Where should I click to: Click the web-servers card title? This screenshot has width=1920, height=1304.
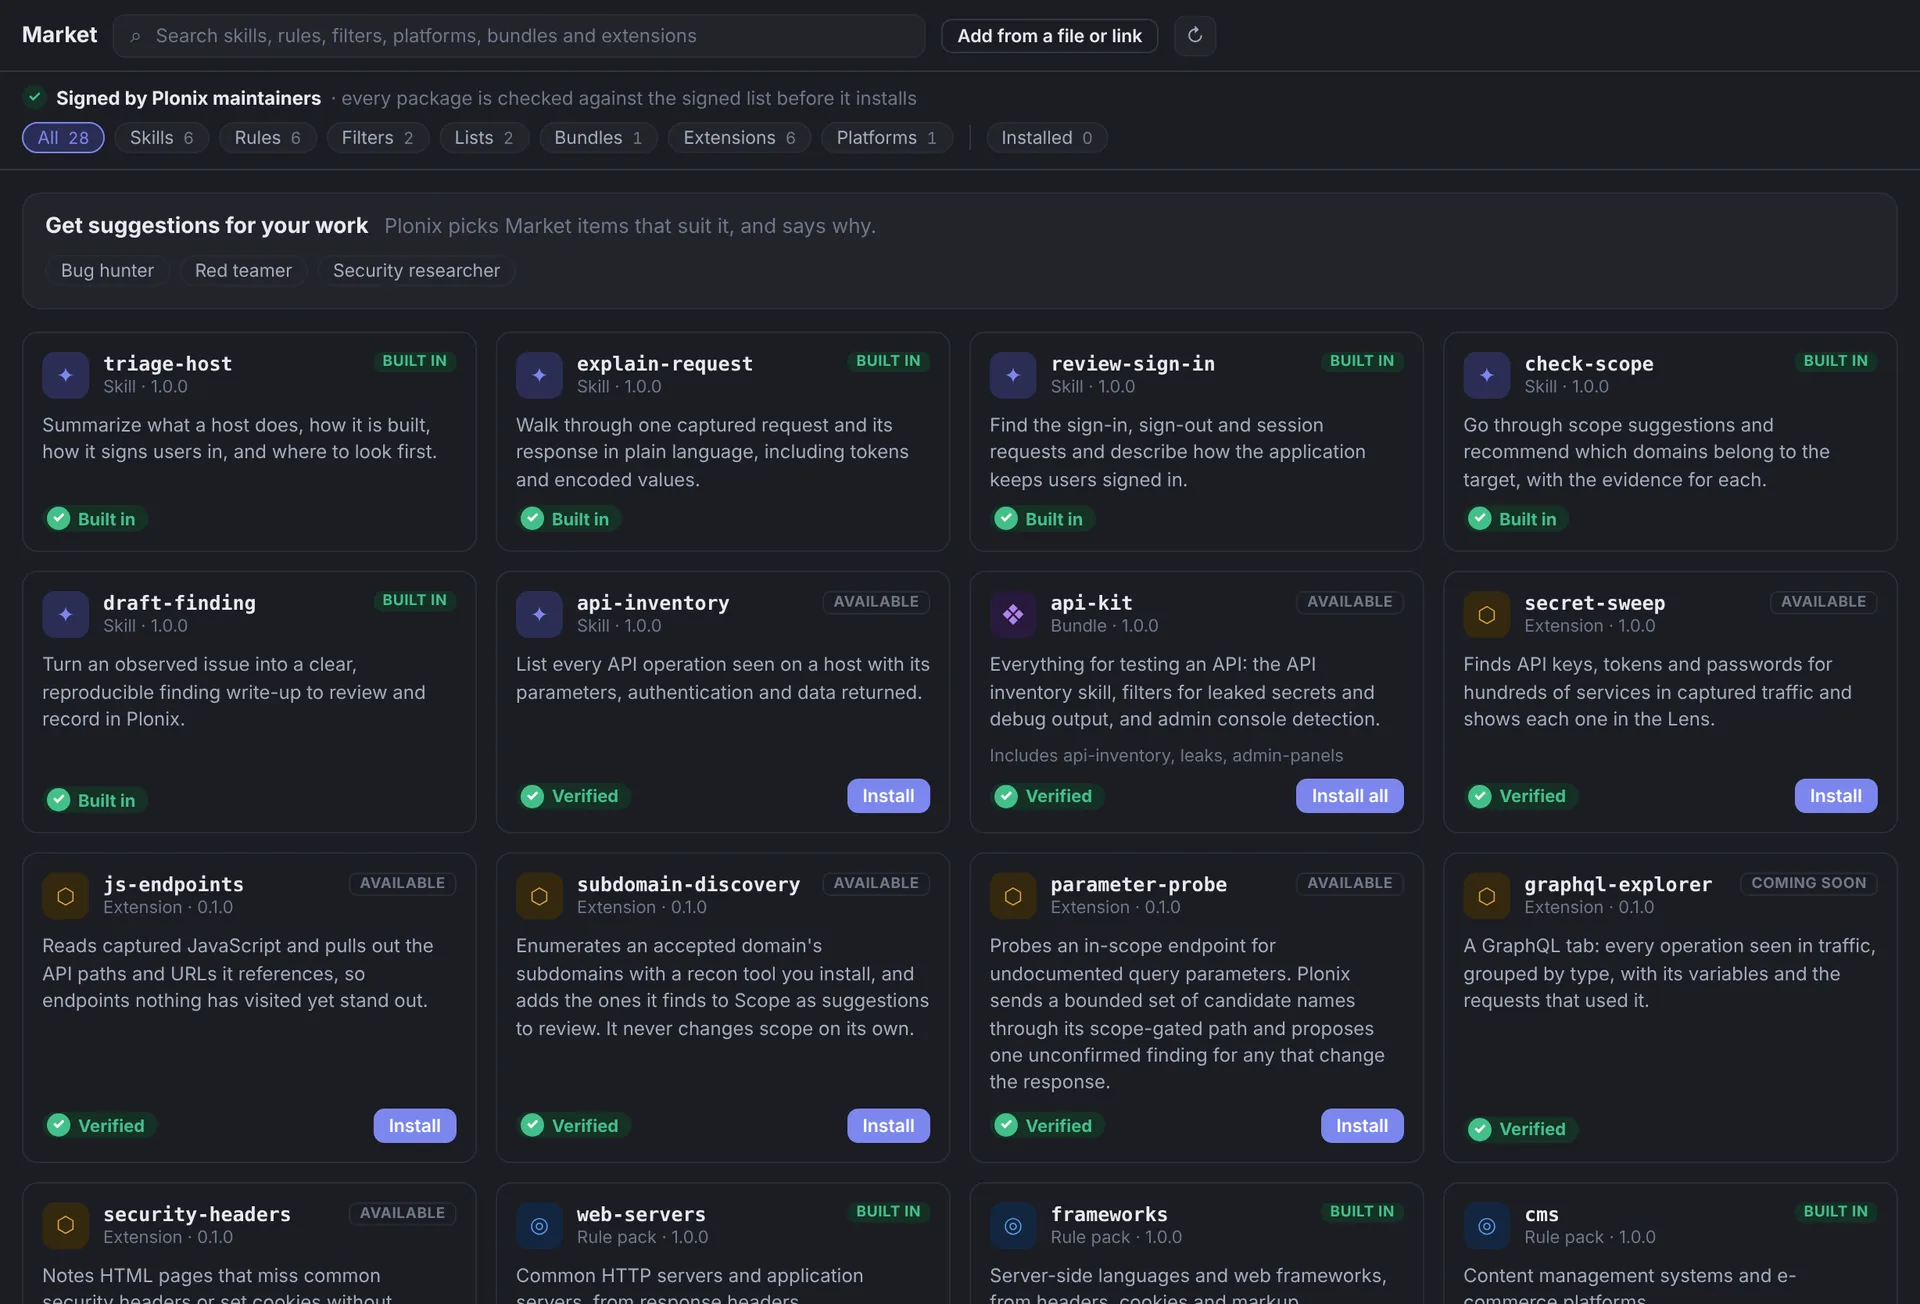click(641, 1215)
